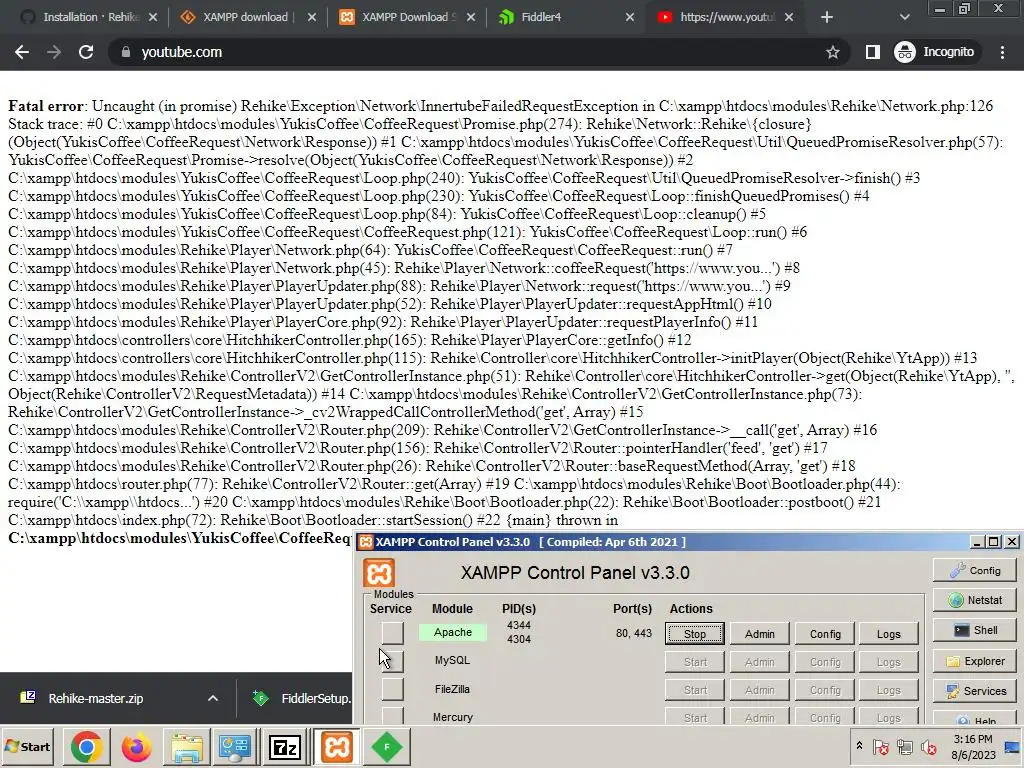Open the Windows Start menu
Viewport: 1024px width, 768px height.
pyautogui.click(x=27, y=746)
